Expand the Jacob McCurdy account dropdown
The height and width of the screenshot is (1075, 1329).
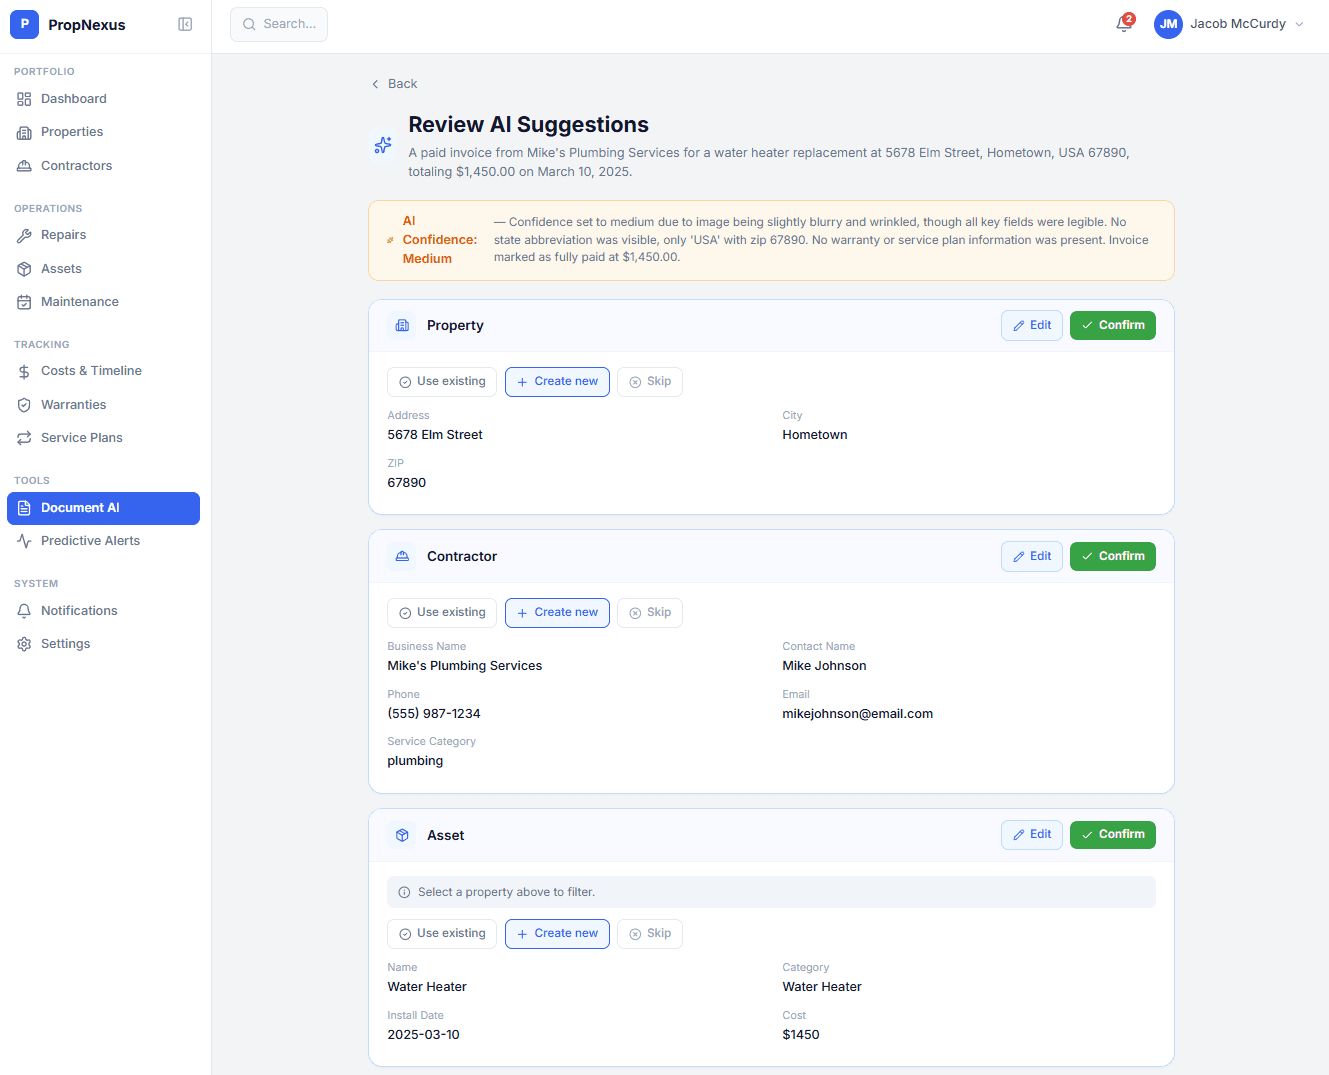click(1299, 24)
